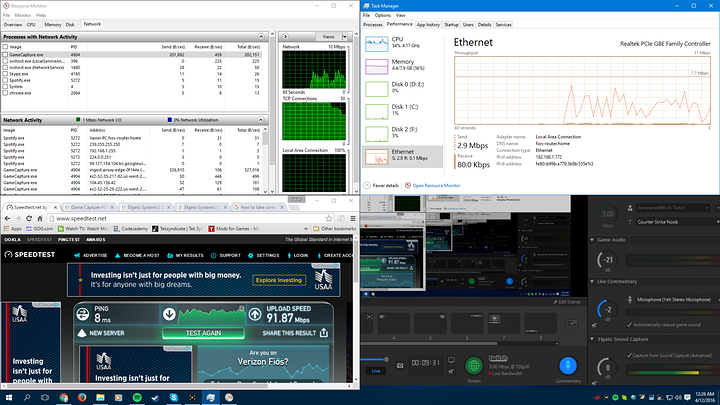Toggle Automatically reduce game sound checkbox
Screen dimensions: 720x405
[x=627, y=326]
